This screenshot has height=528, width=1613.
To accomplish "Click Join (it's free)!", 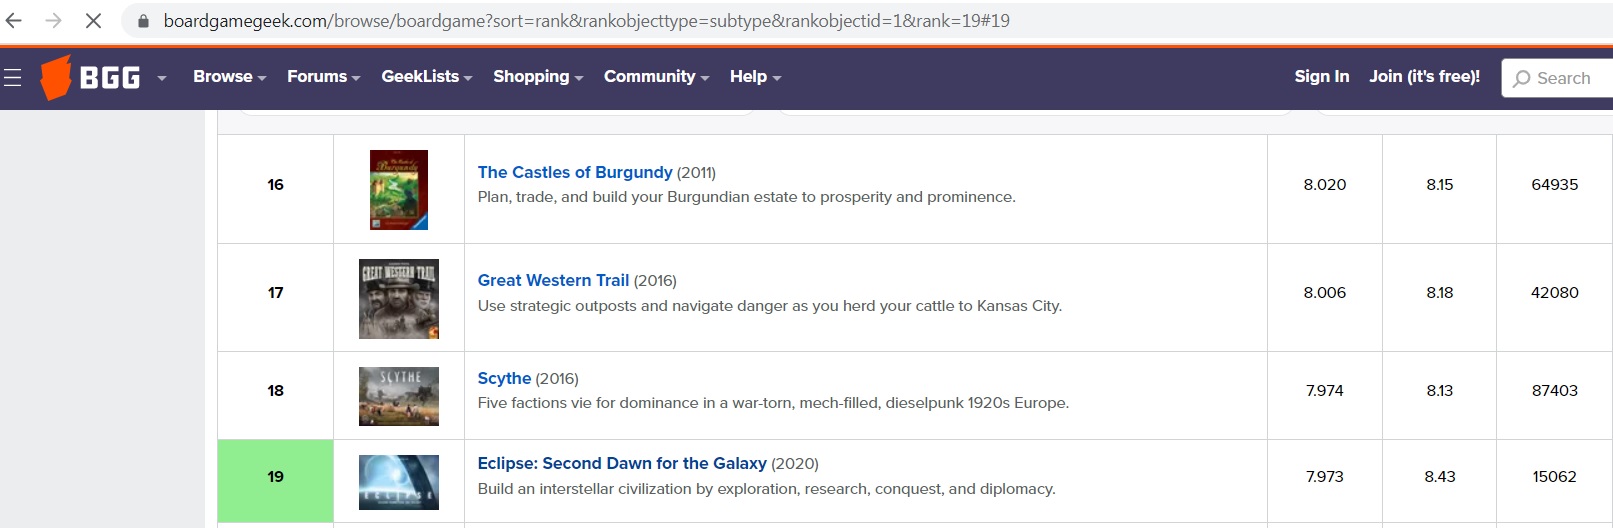I will click(1424, 76).
